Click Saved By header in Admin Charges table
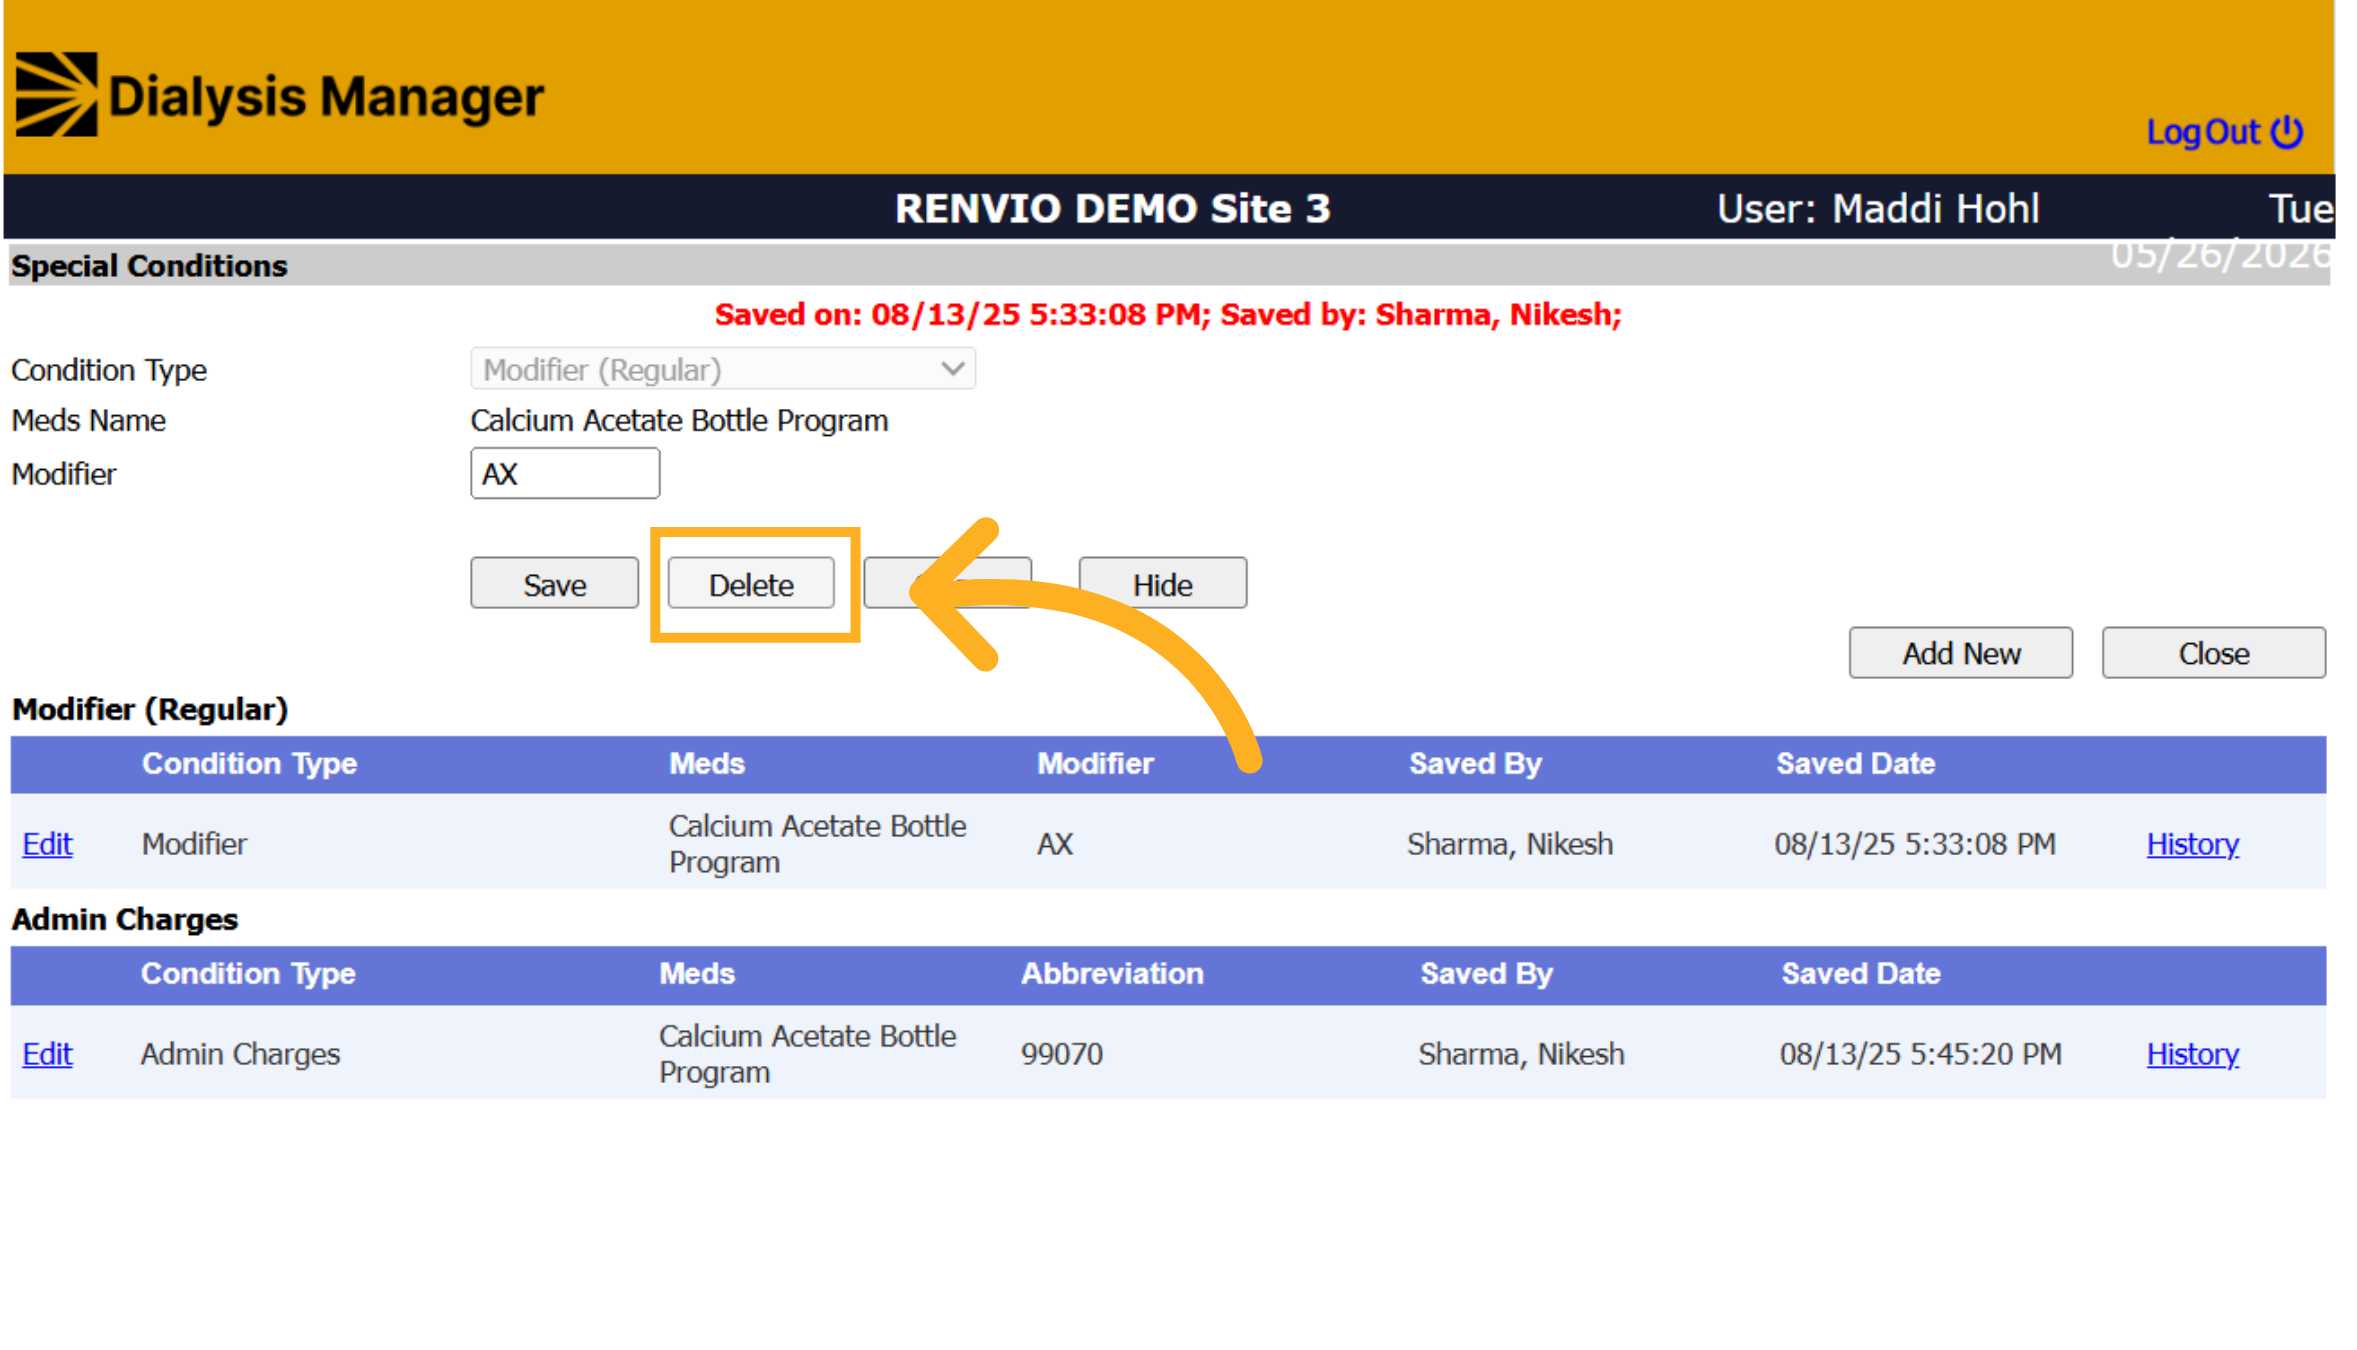 pyautogui.click(x=1486, y=974)
